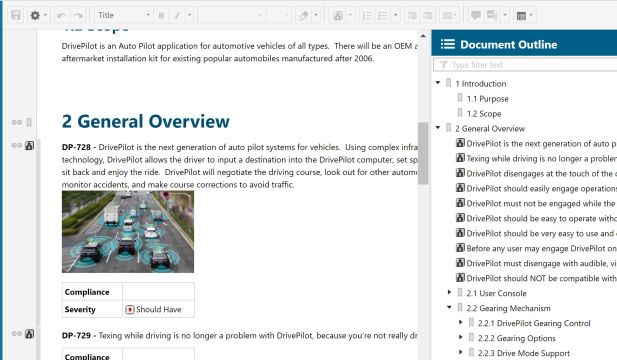Viewport: 617px width, 360px height.
Task: Apply bulleted list formatting
Action: coord(382,15)
